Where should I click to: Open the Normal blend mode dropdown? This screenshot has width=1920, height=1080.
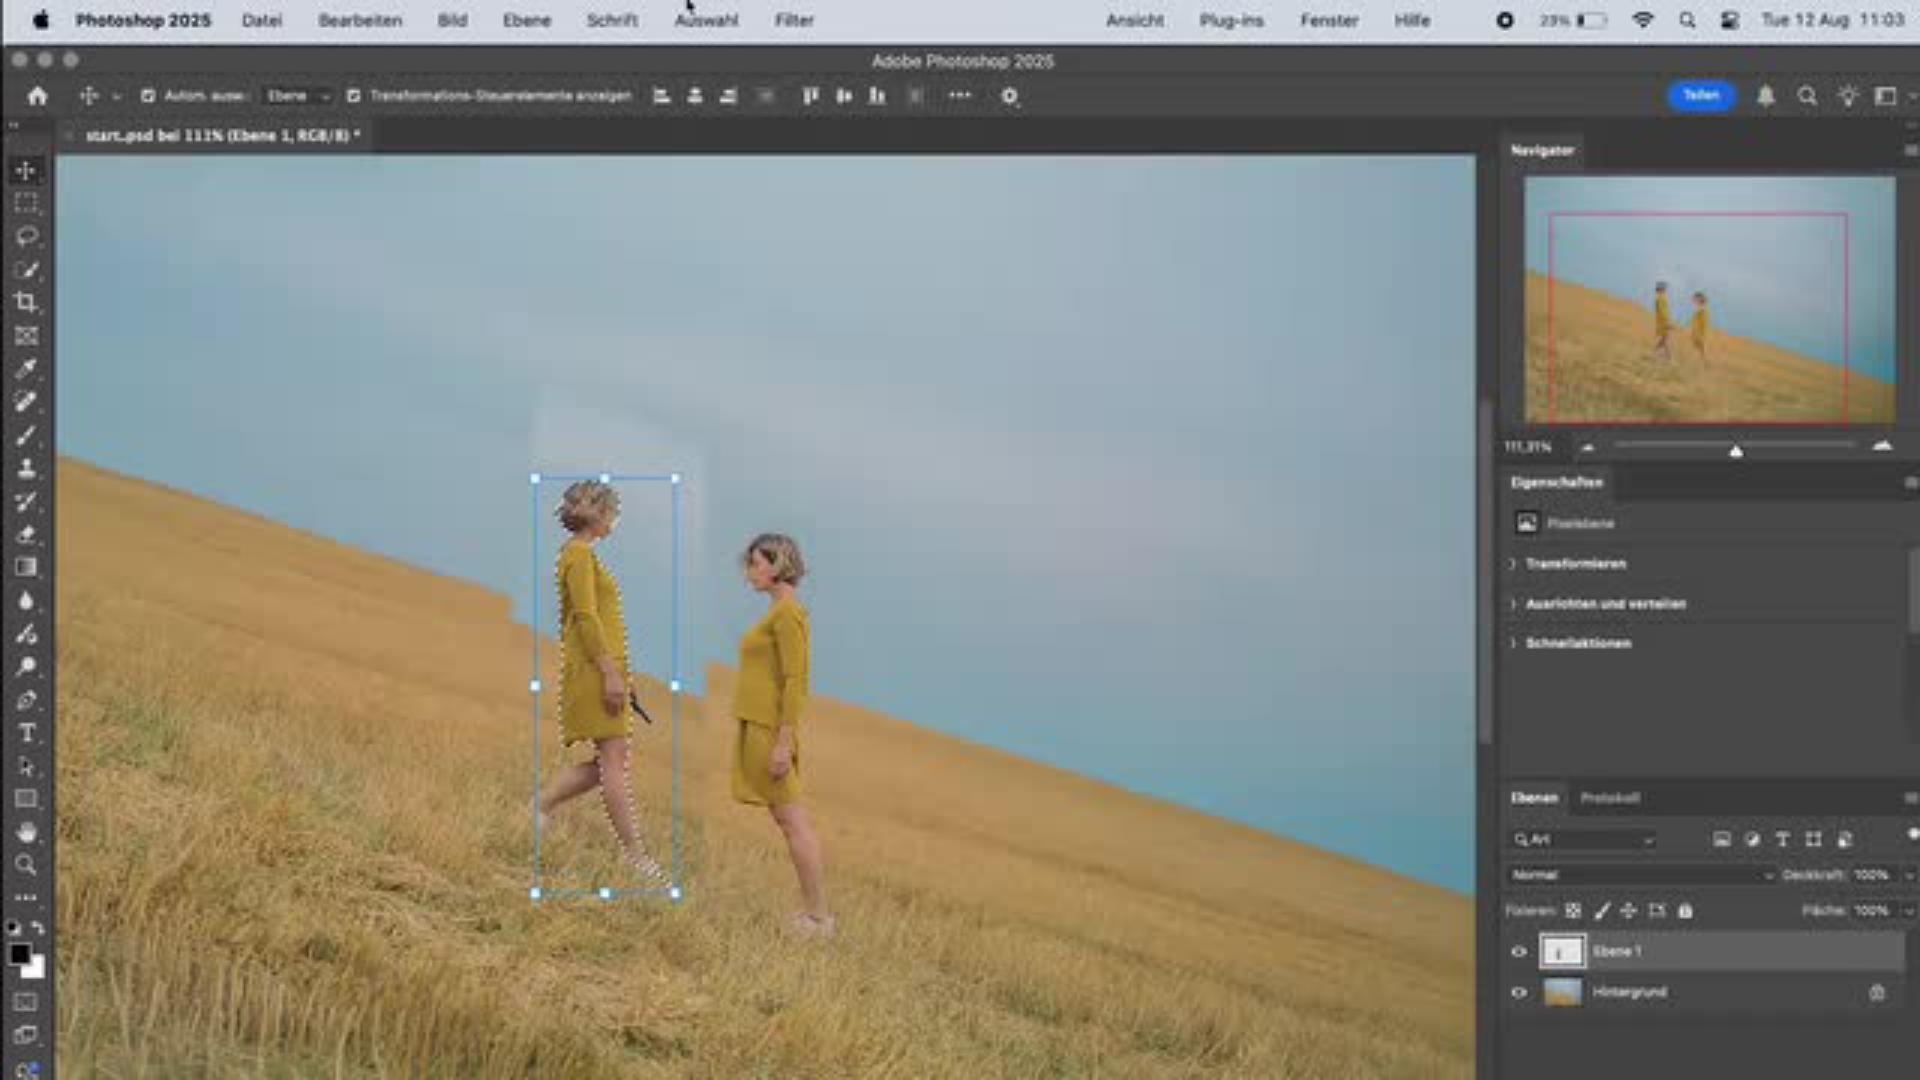[1640, 875]
